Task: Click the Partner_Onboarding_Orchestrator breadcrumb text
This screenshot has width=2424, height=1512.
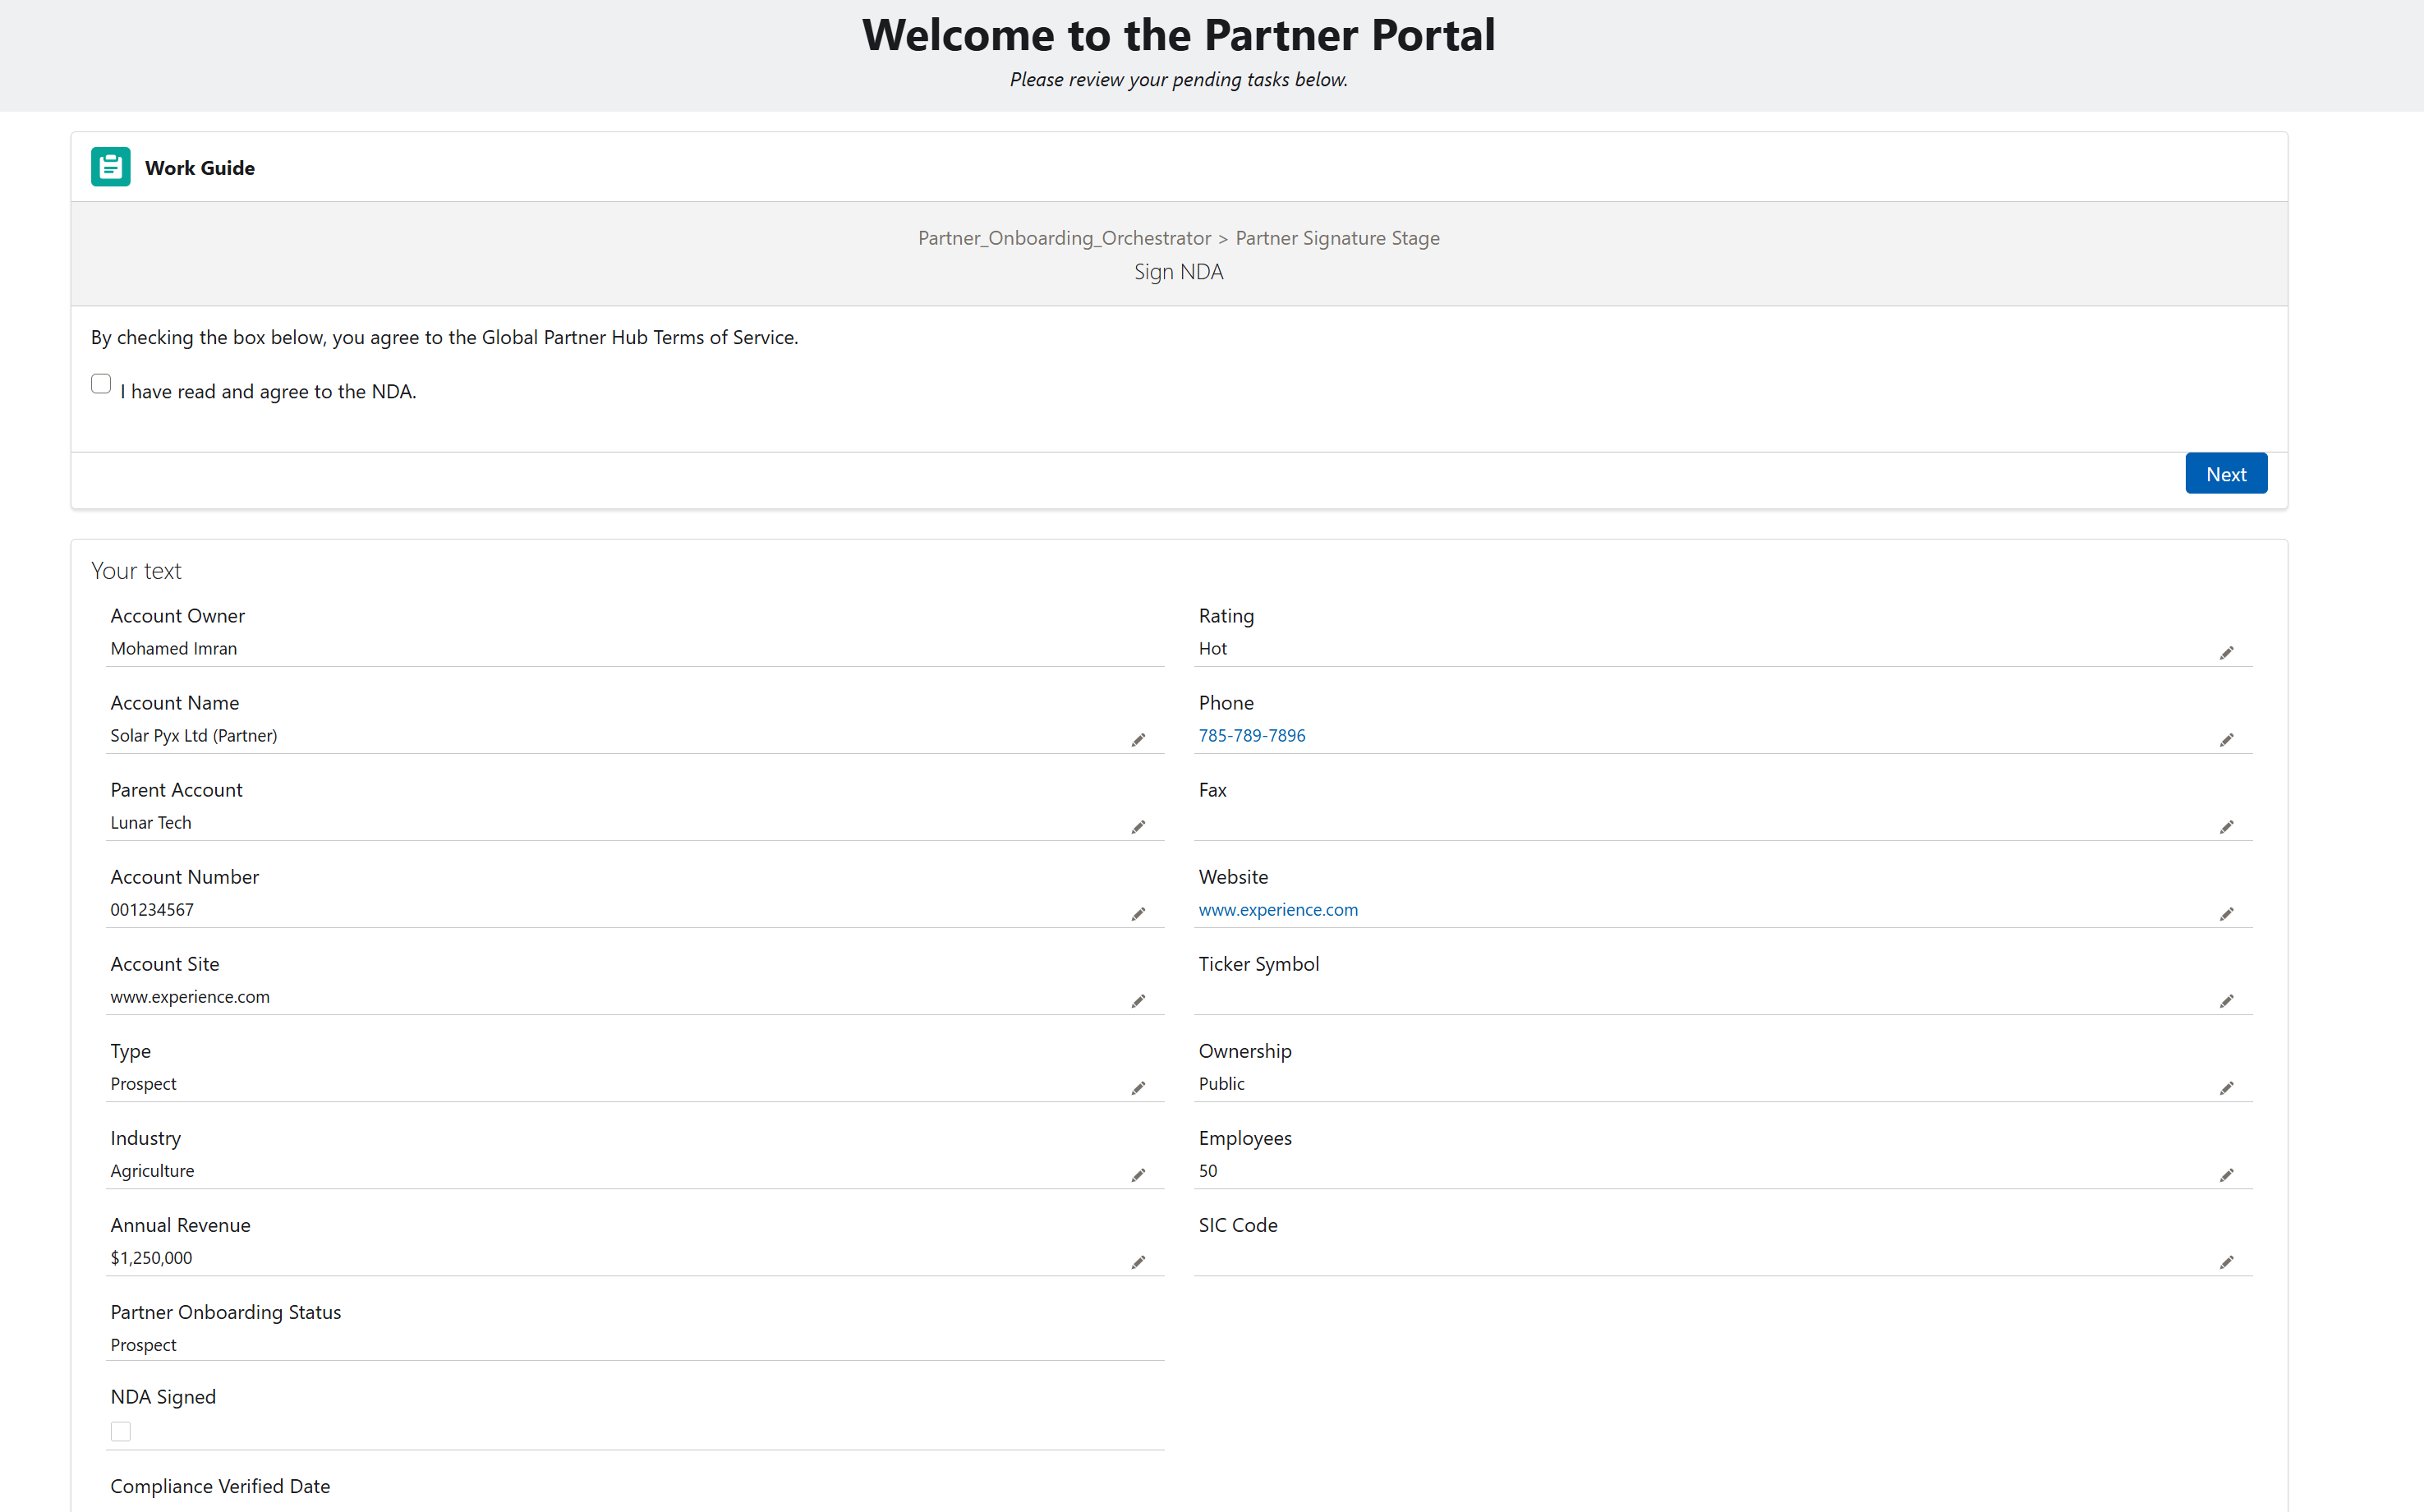Action: click(1064, 238)
